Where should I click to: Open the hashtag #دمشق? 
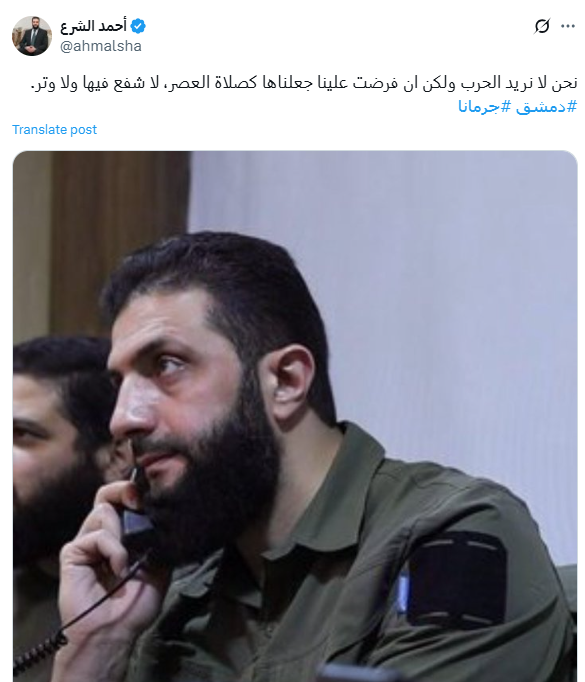[546, 106]
